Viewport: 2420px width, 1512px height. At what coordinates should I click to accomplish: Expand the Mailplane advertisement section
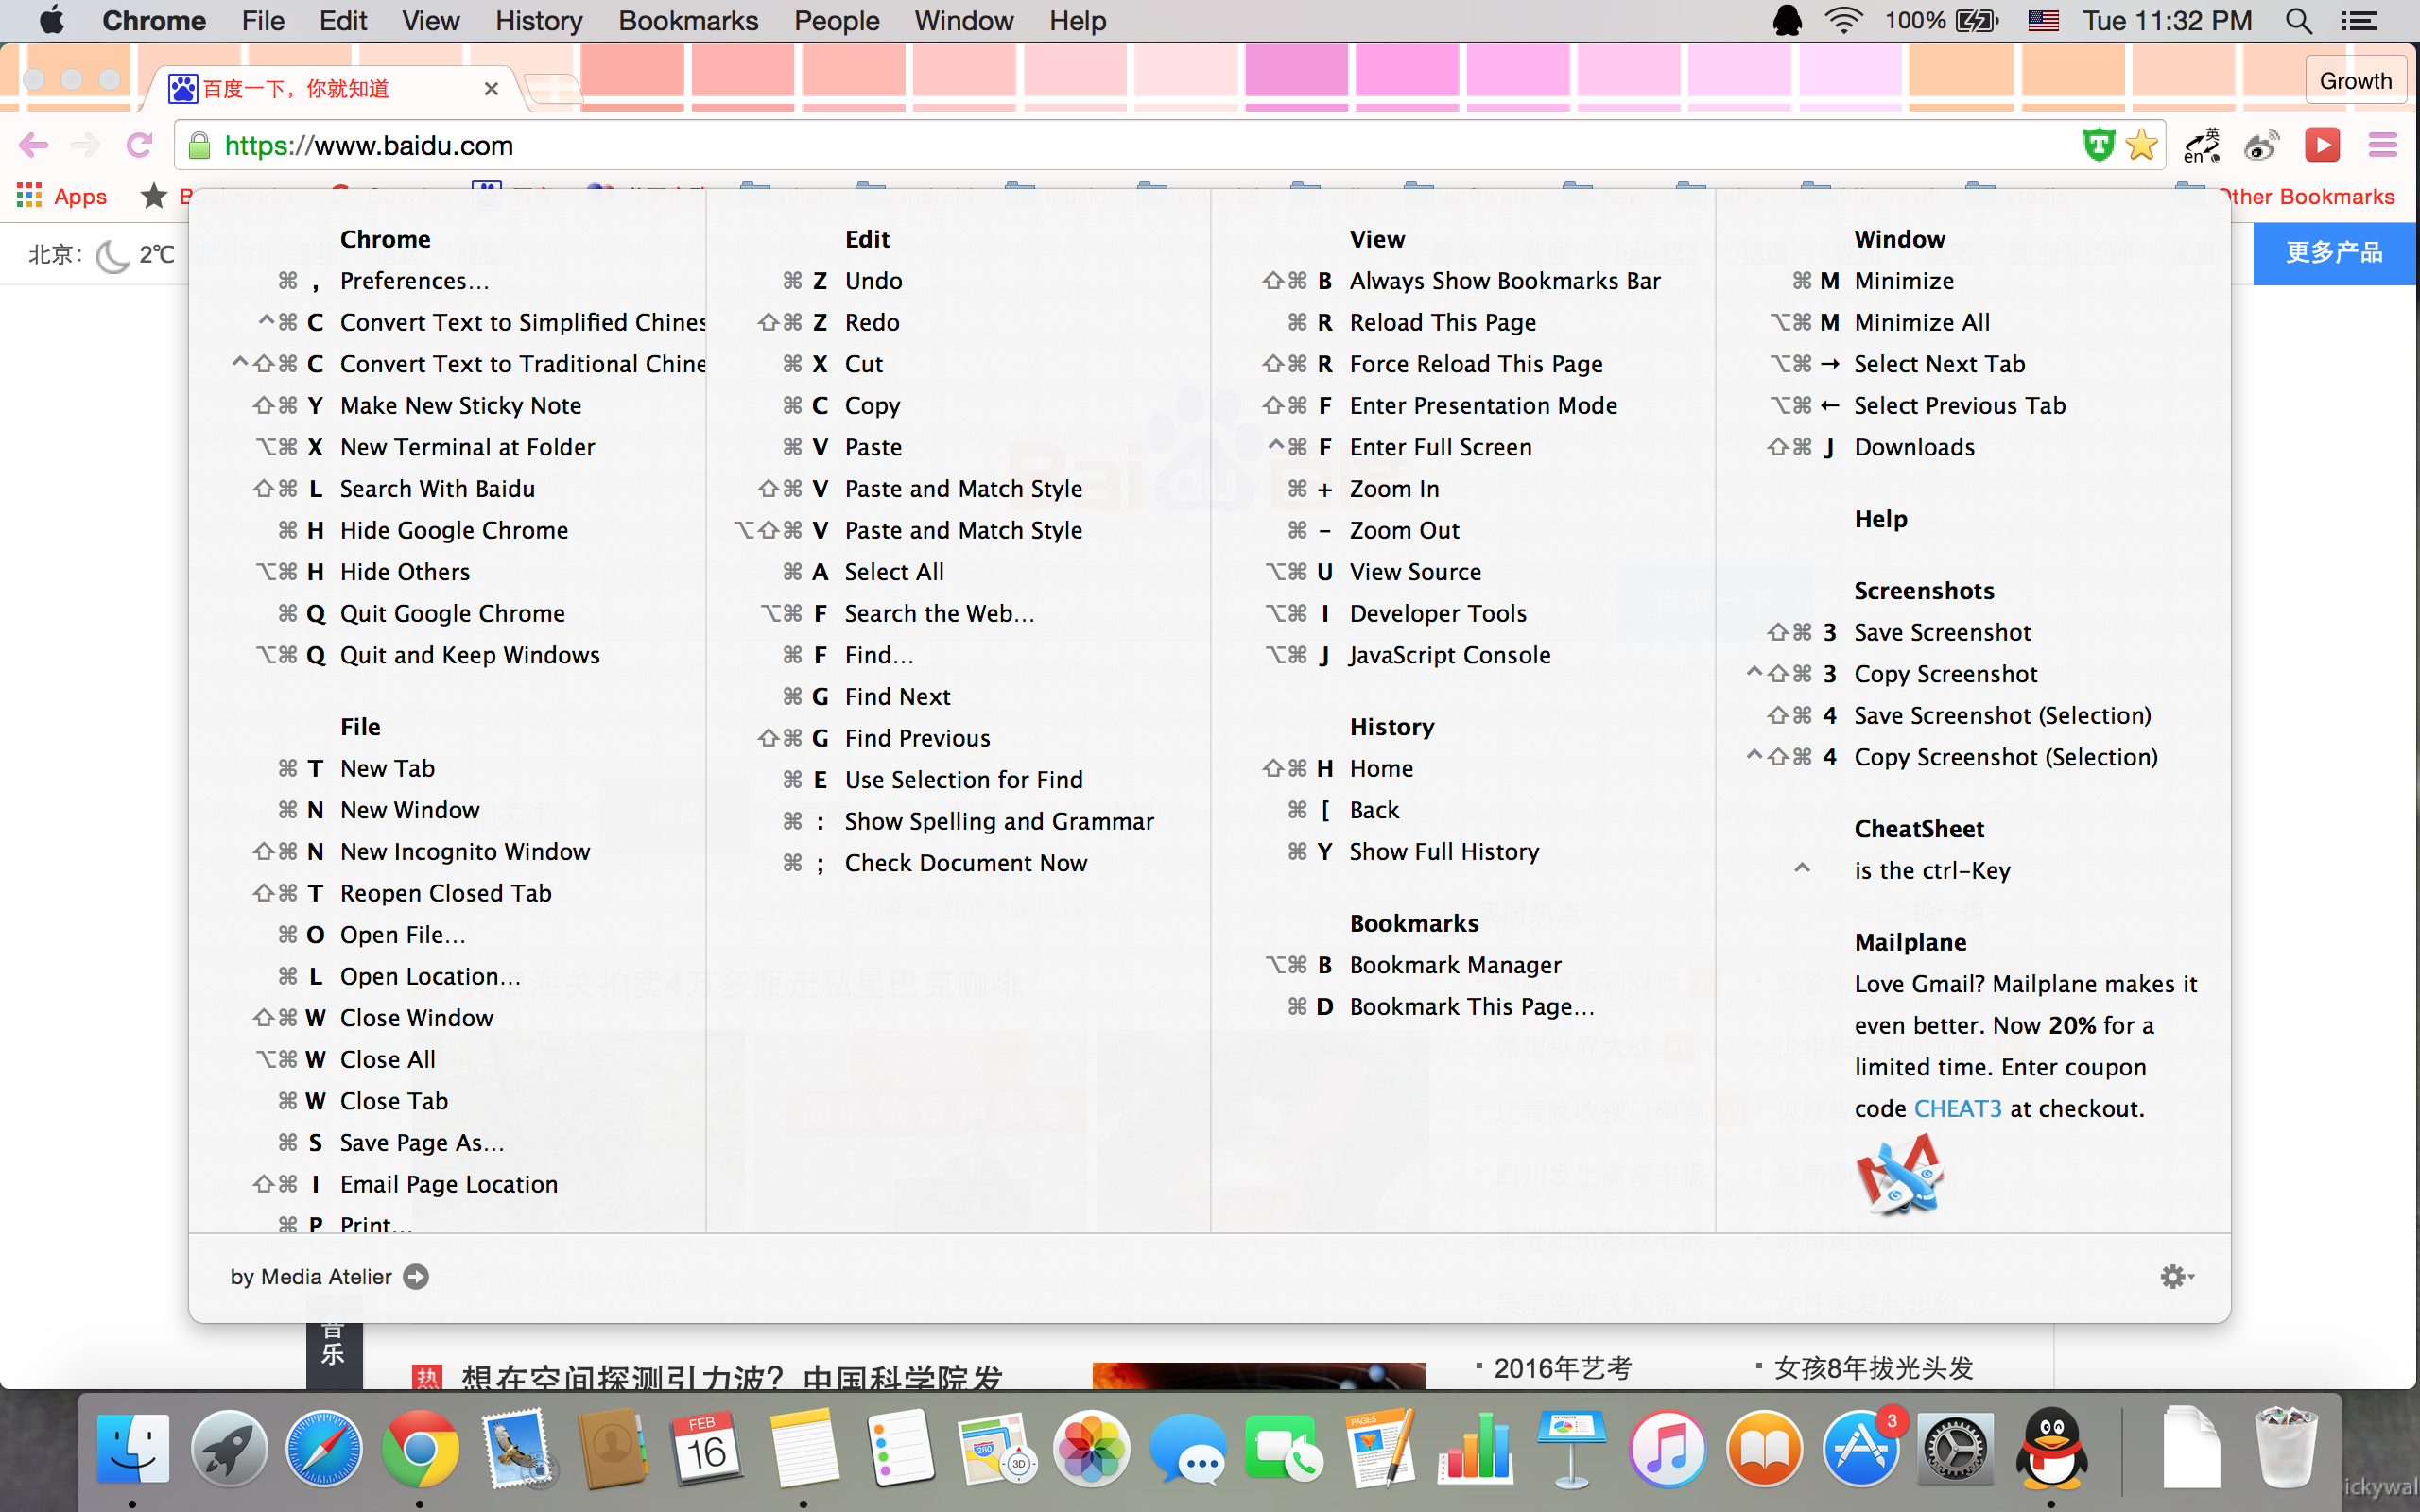1908,940
